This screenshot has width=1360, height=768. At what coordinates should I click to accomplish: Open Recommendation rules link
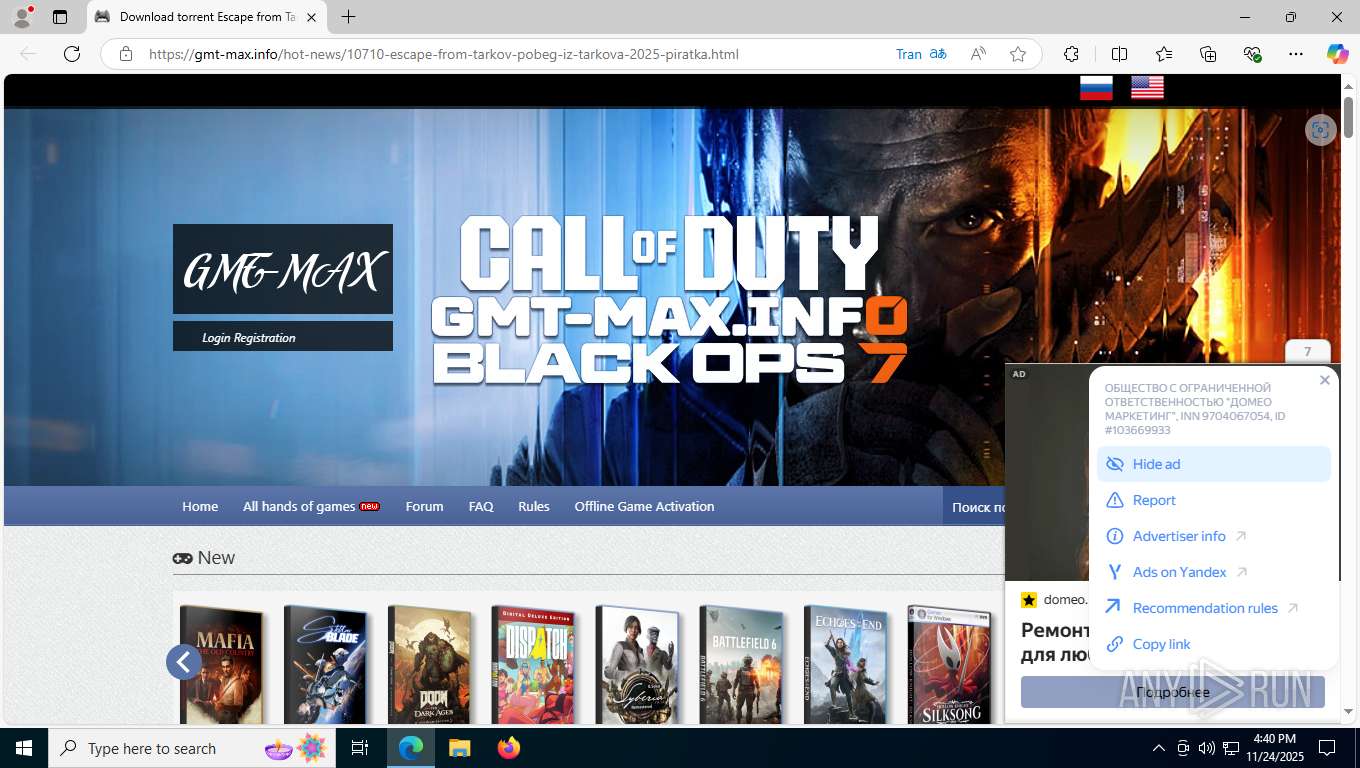1214,608
